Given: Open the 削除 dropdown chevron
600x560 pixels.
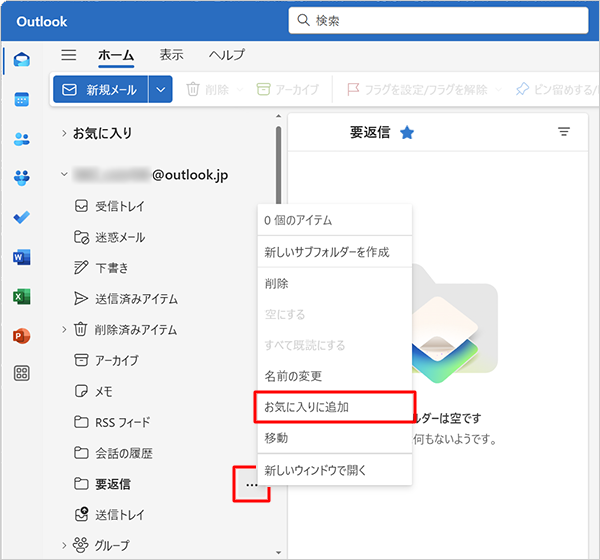Looking at the screenshot, I should point(240,90).
